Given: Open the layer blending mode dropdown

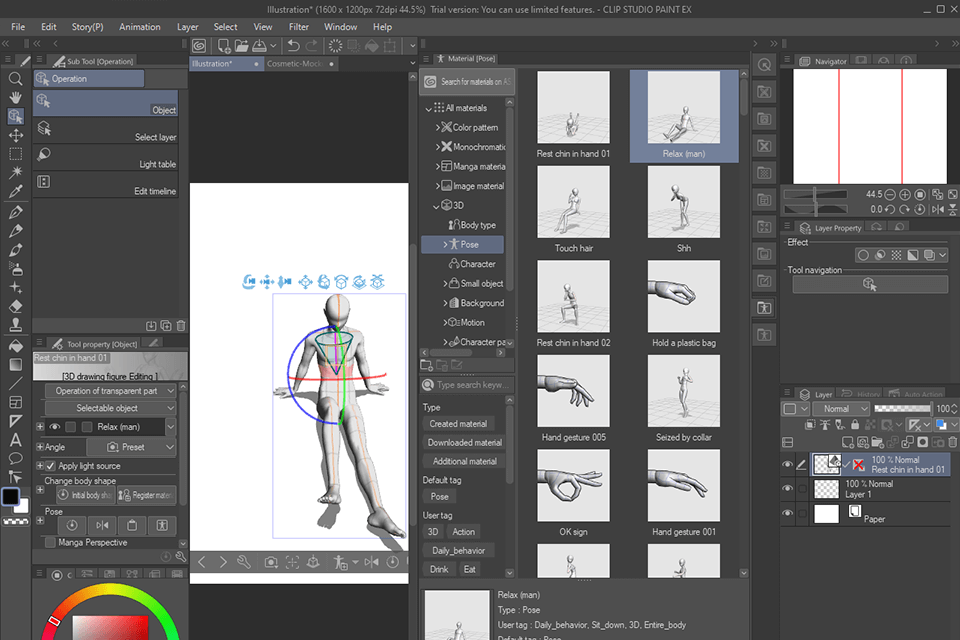Looking at the screenshot, I should [840, 408].
